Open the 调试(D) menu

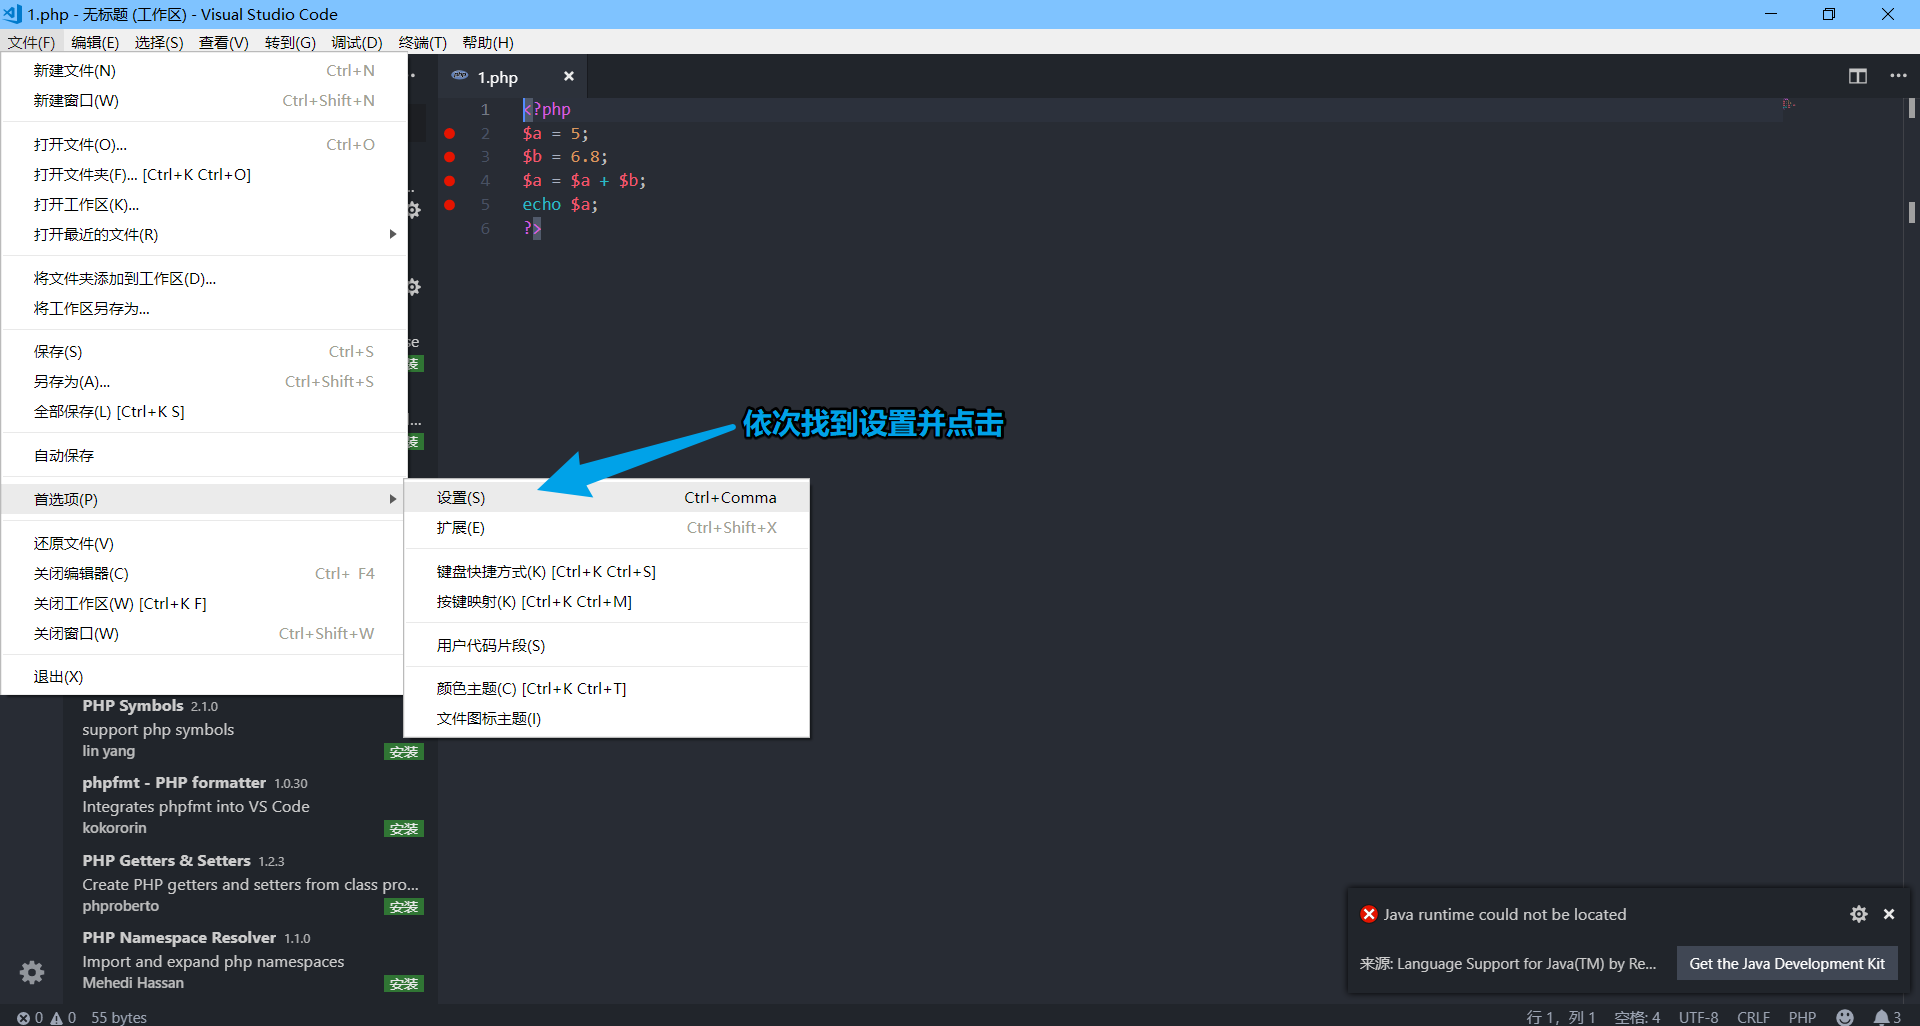pyautogui.click(x=357, y=42)
